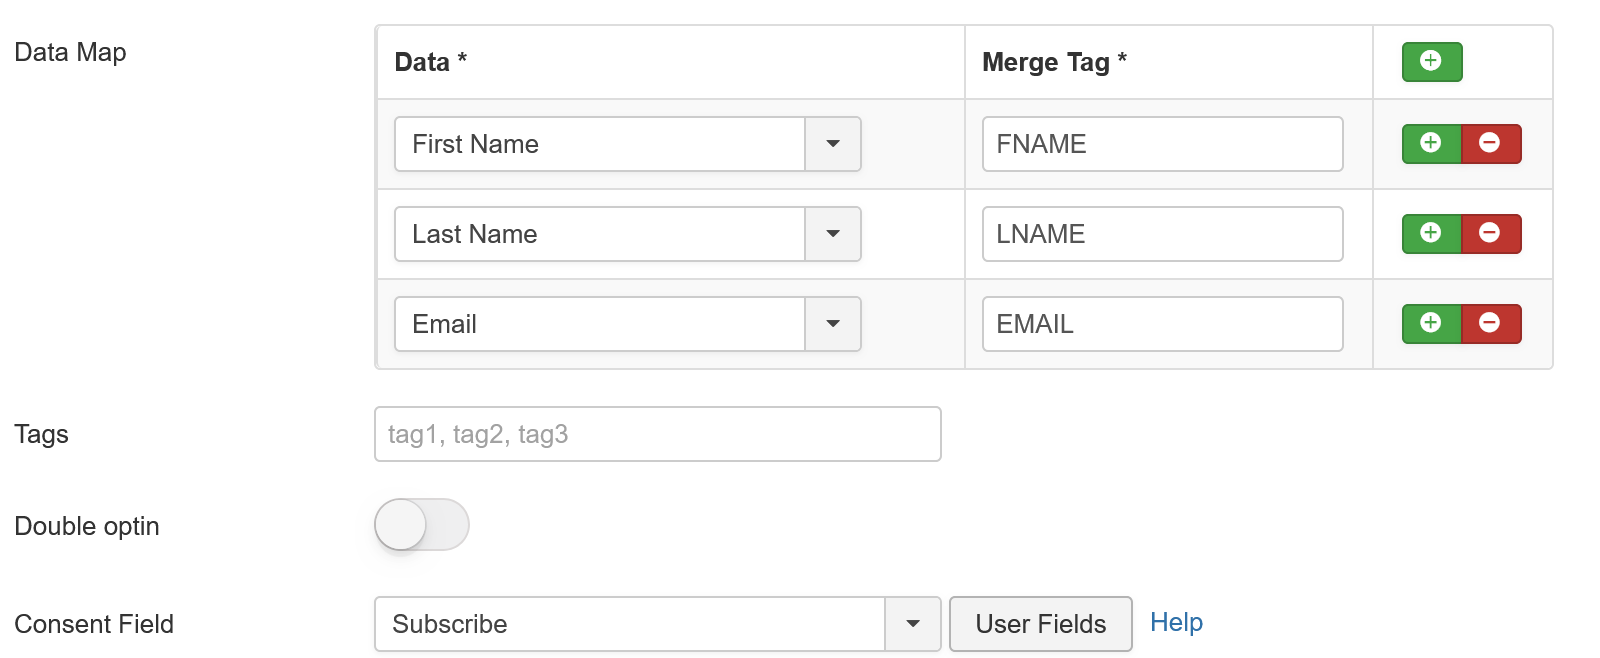Edit the FNAME merge tag field

pos(1163,144)
